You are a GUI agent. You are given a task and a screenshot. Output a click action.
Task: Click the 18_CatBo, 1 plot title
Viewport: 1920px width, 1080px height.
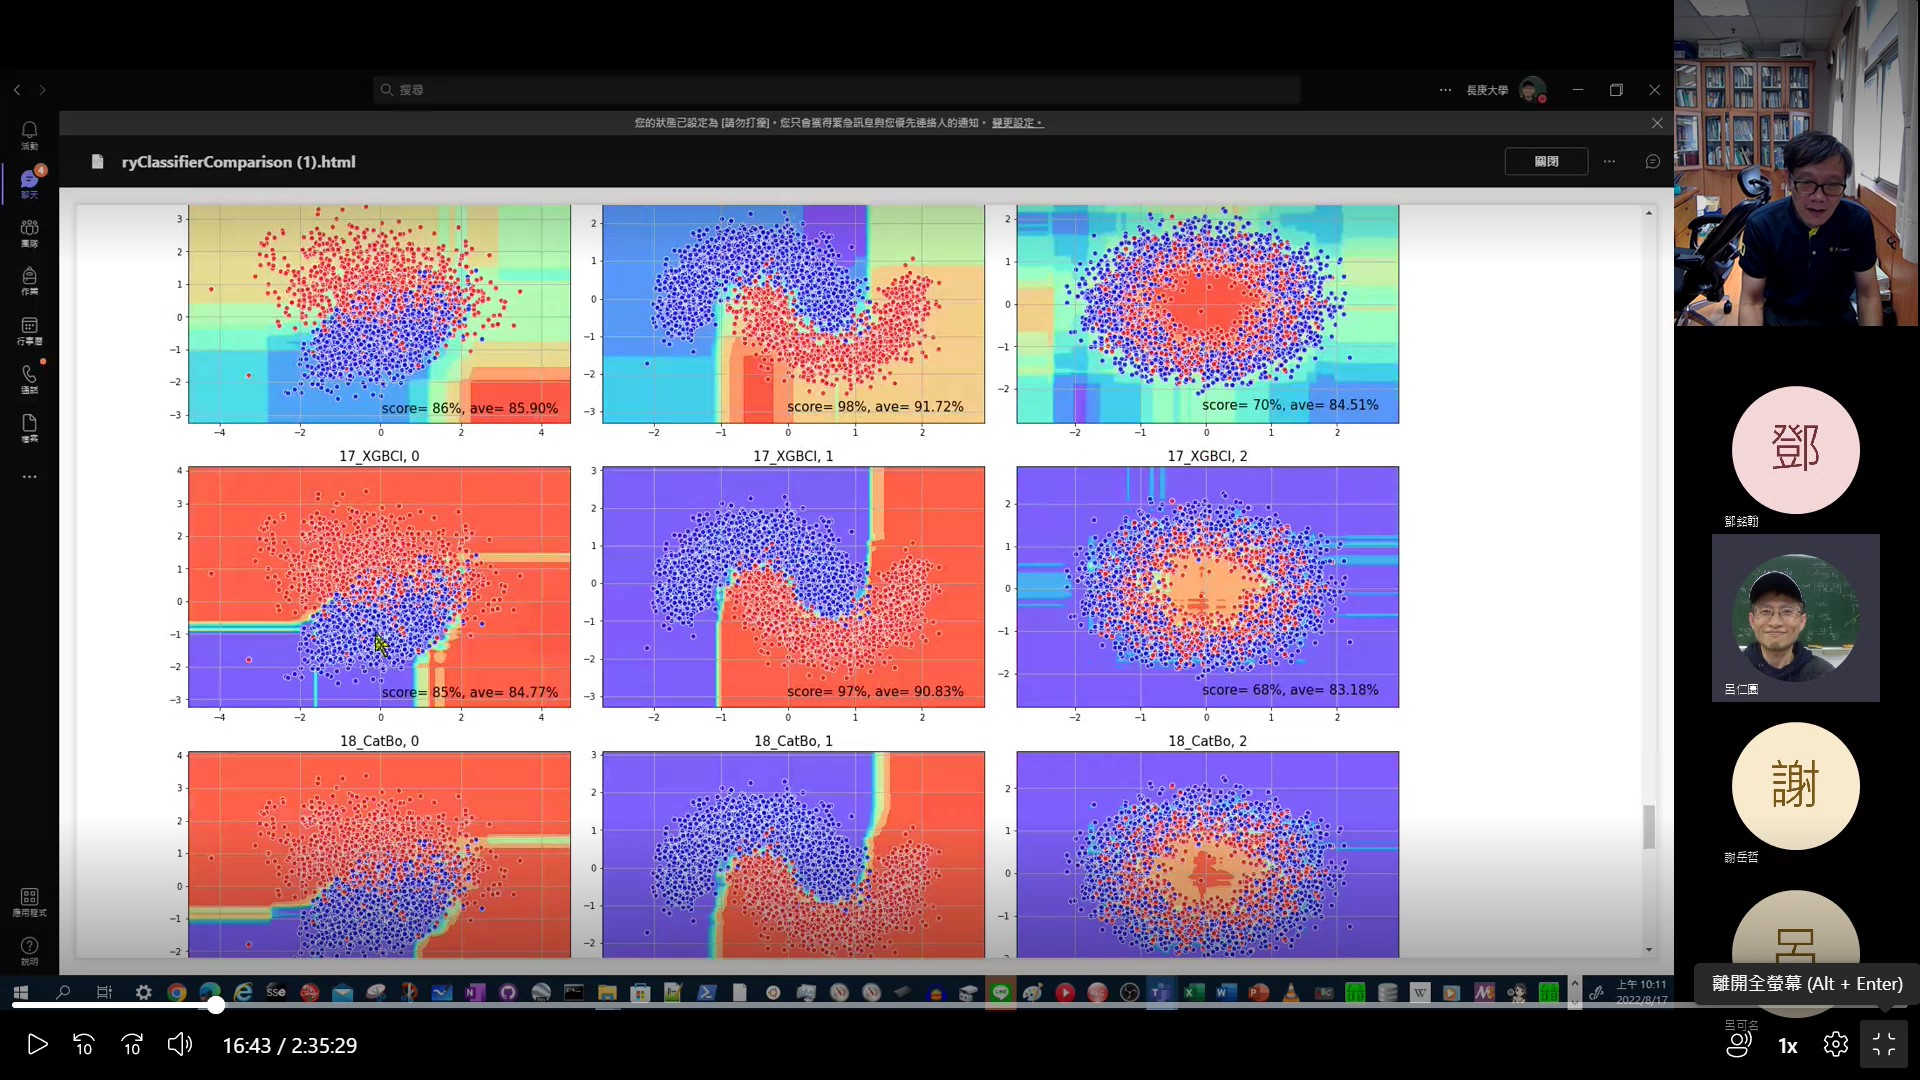pyautogui.click(x=793, y=741)
